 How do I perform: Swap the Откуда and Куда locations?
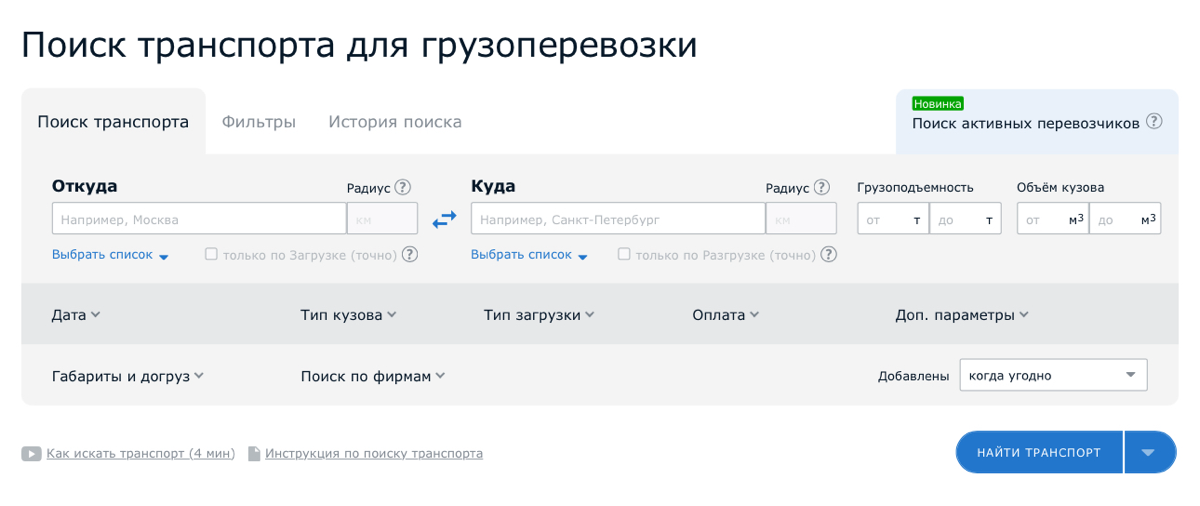[444, 218]
